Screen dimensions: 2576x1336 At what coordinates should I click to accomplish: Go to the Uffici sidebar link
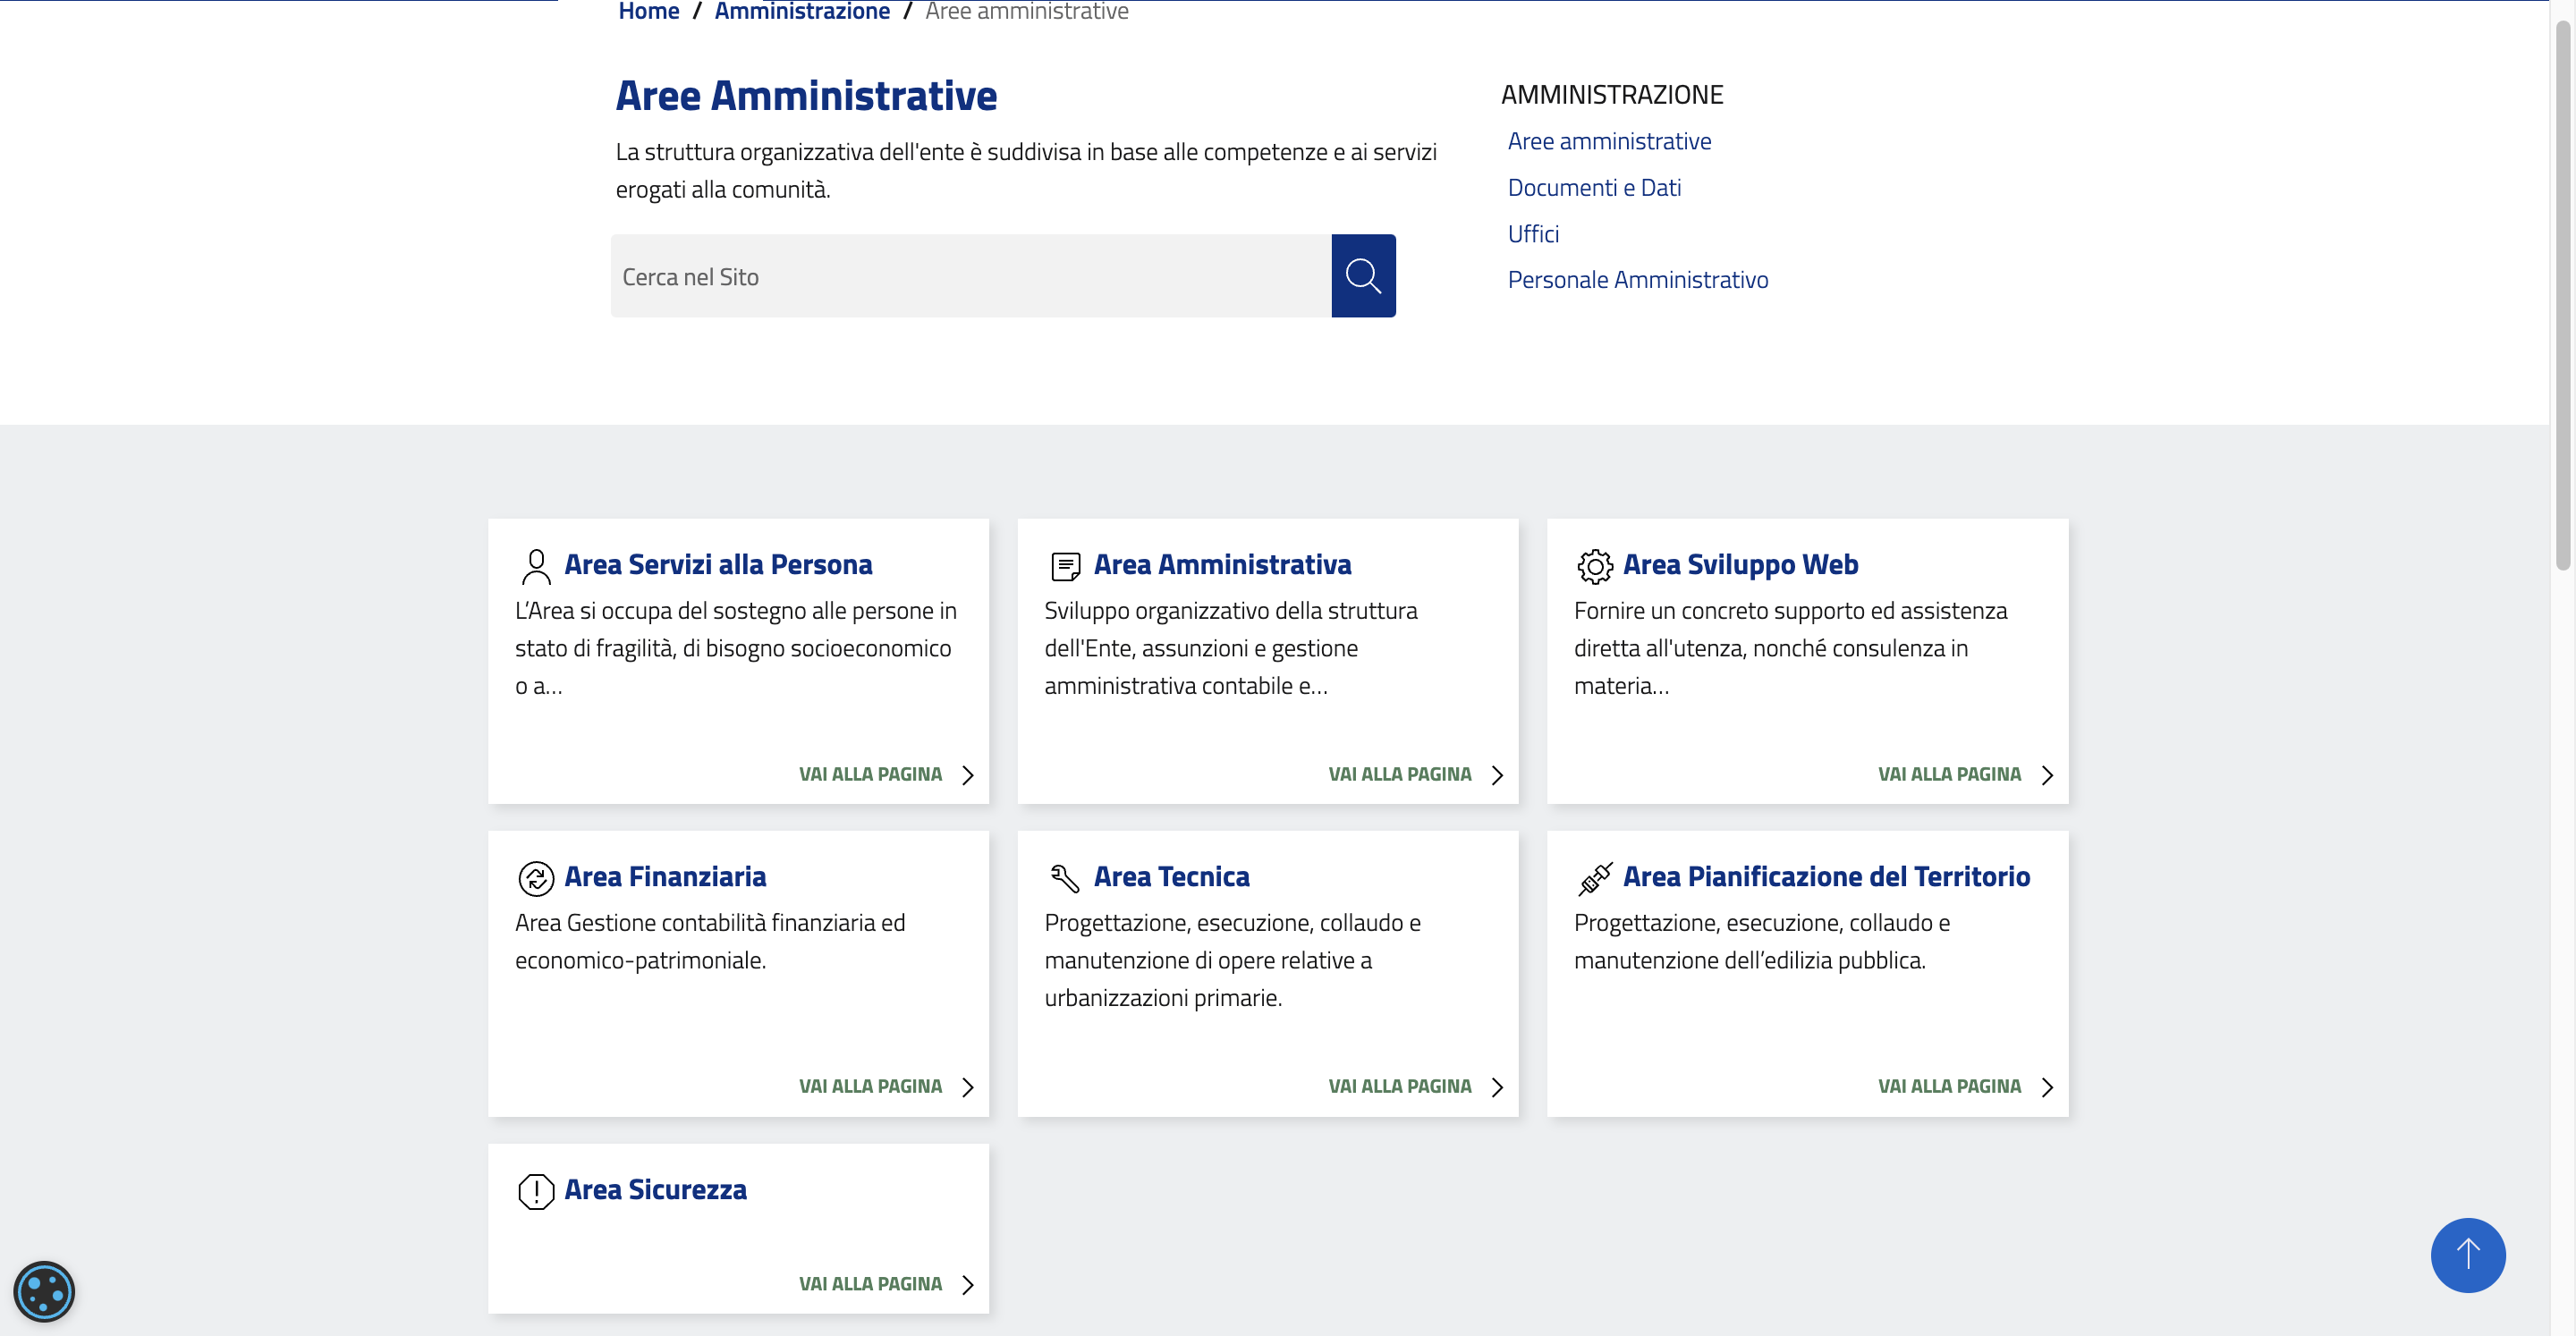[x=1532, y=234]
